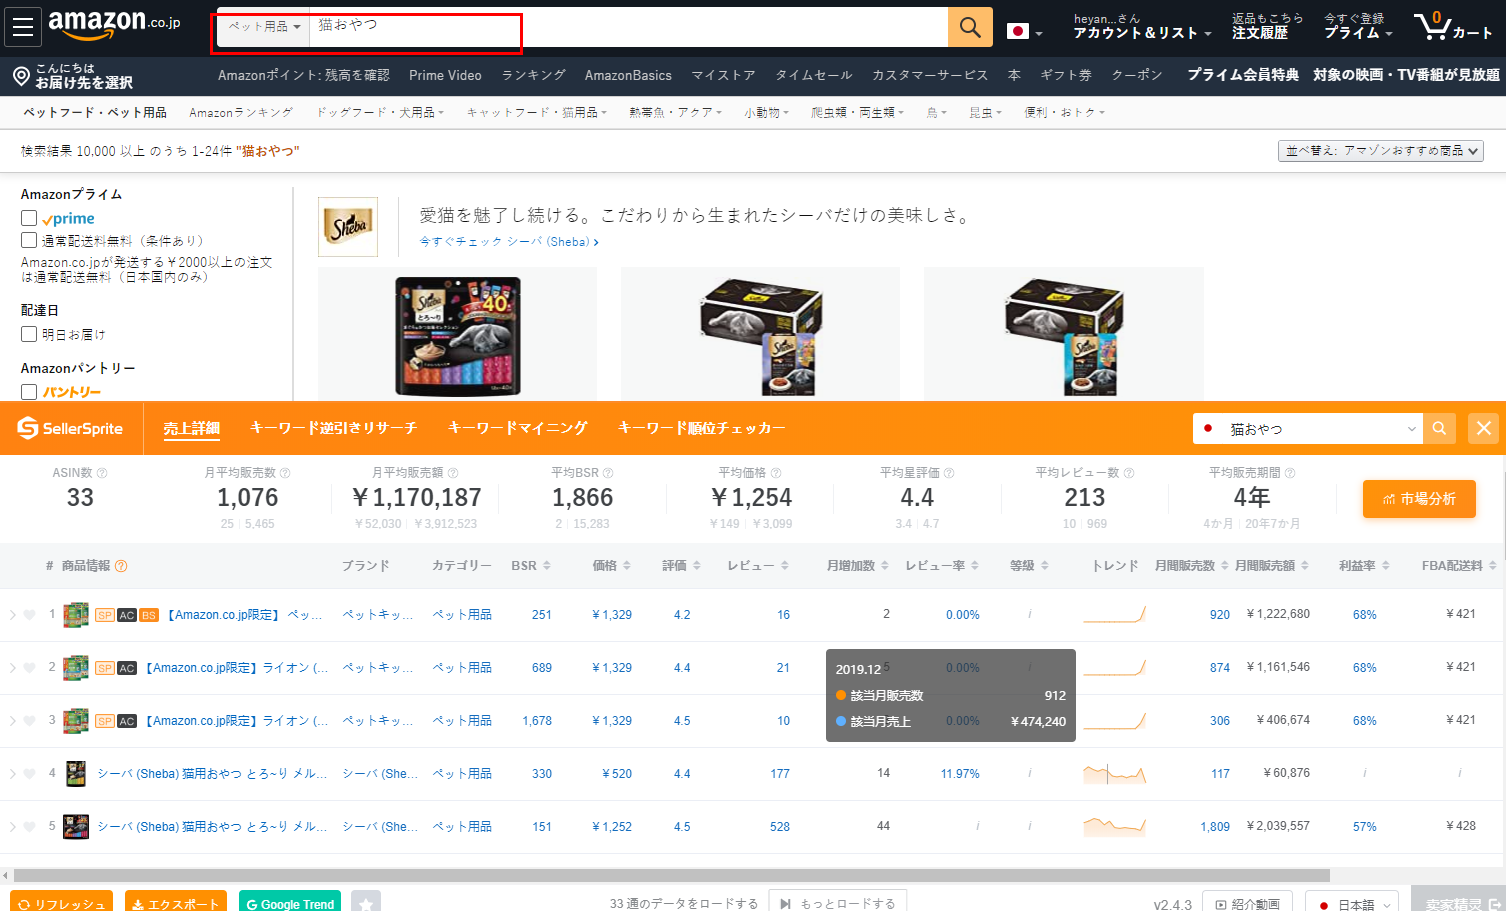
Task: Open the 並べ替え sort dropdown
Action: (x=1381, y=151)
